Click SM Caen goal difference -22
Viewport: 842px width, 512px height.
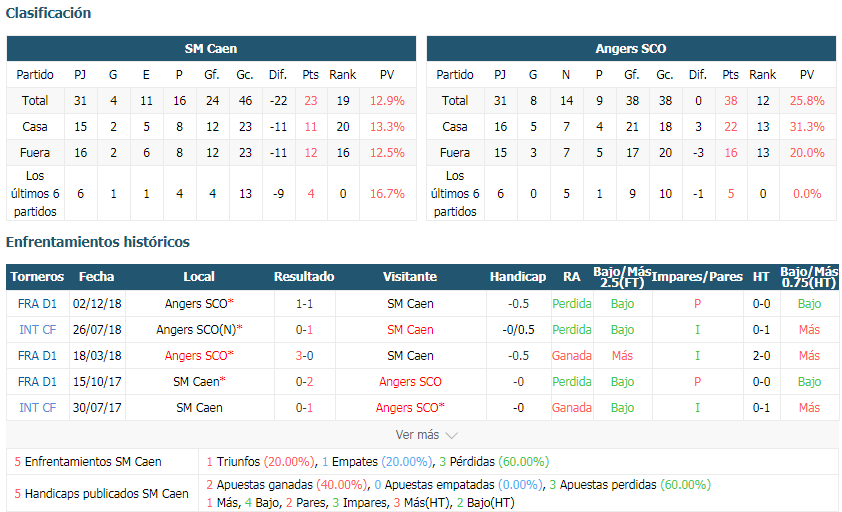(278, 100)
